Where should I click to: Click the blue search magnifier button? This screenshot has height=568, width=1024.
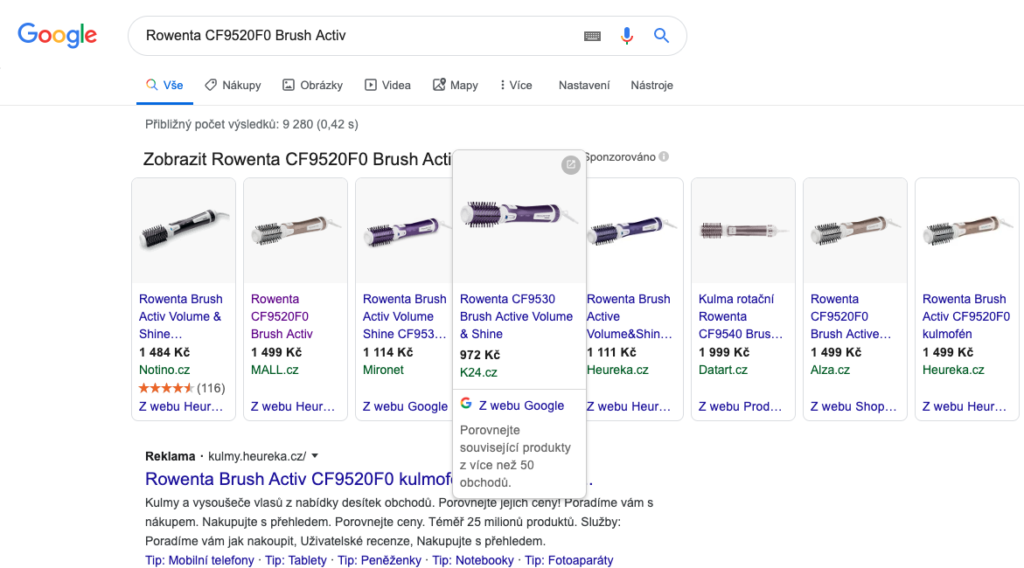661,35
